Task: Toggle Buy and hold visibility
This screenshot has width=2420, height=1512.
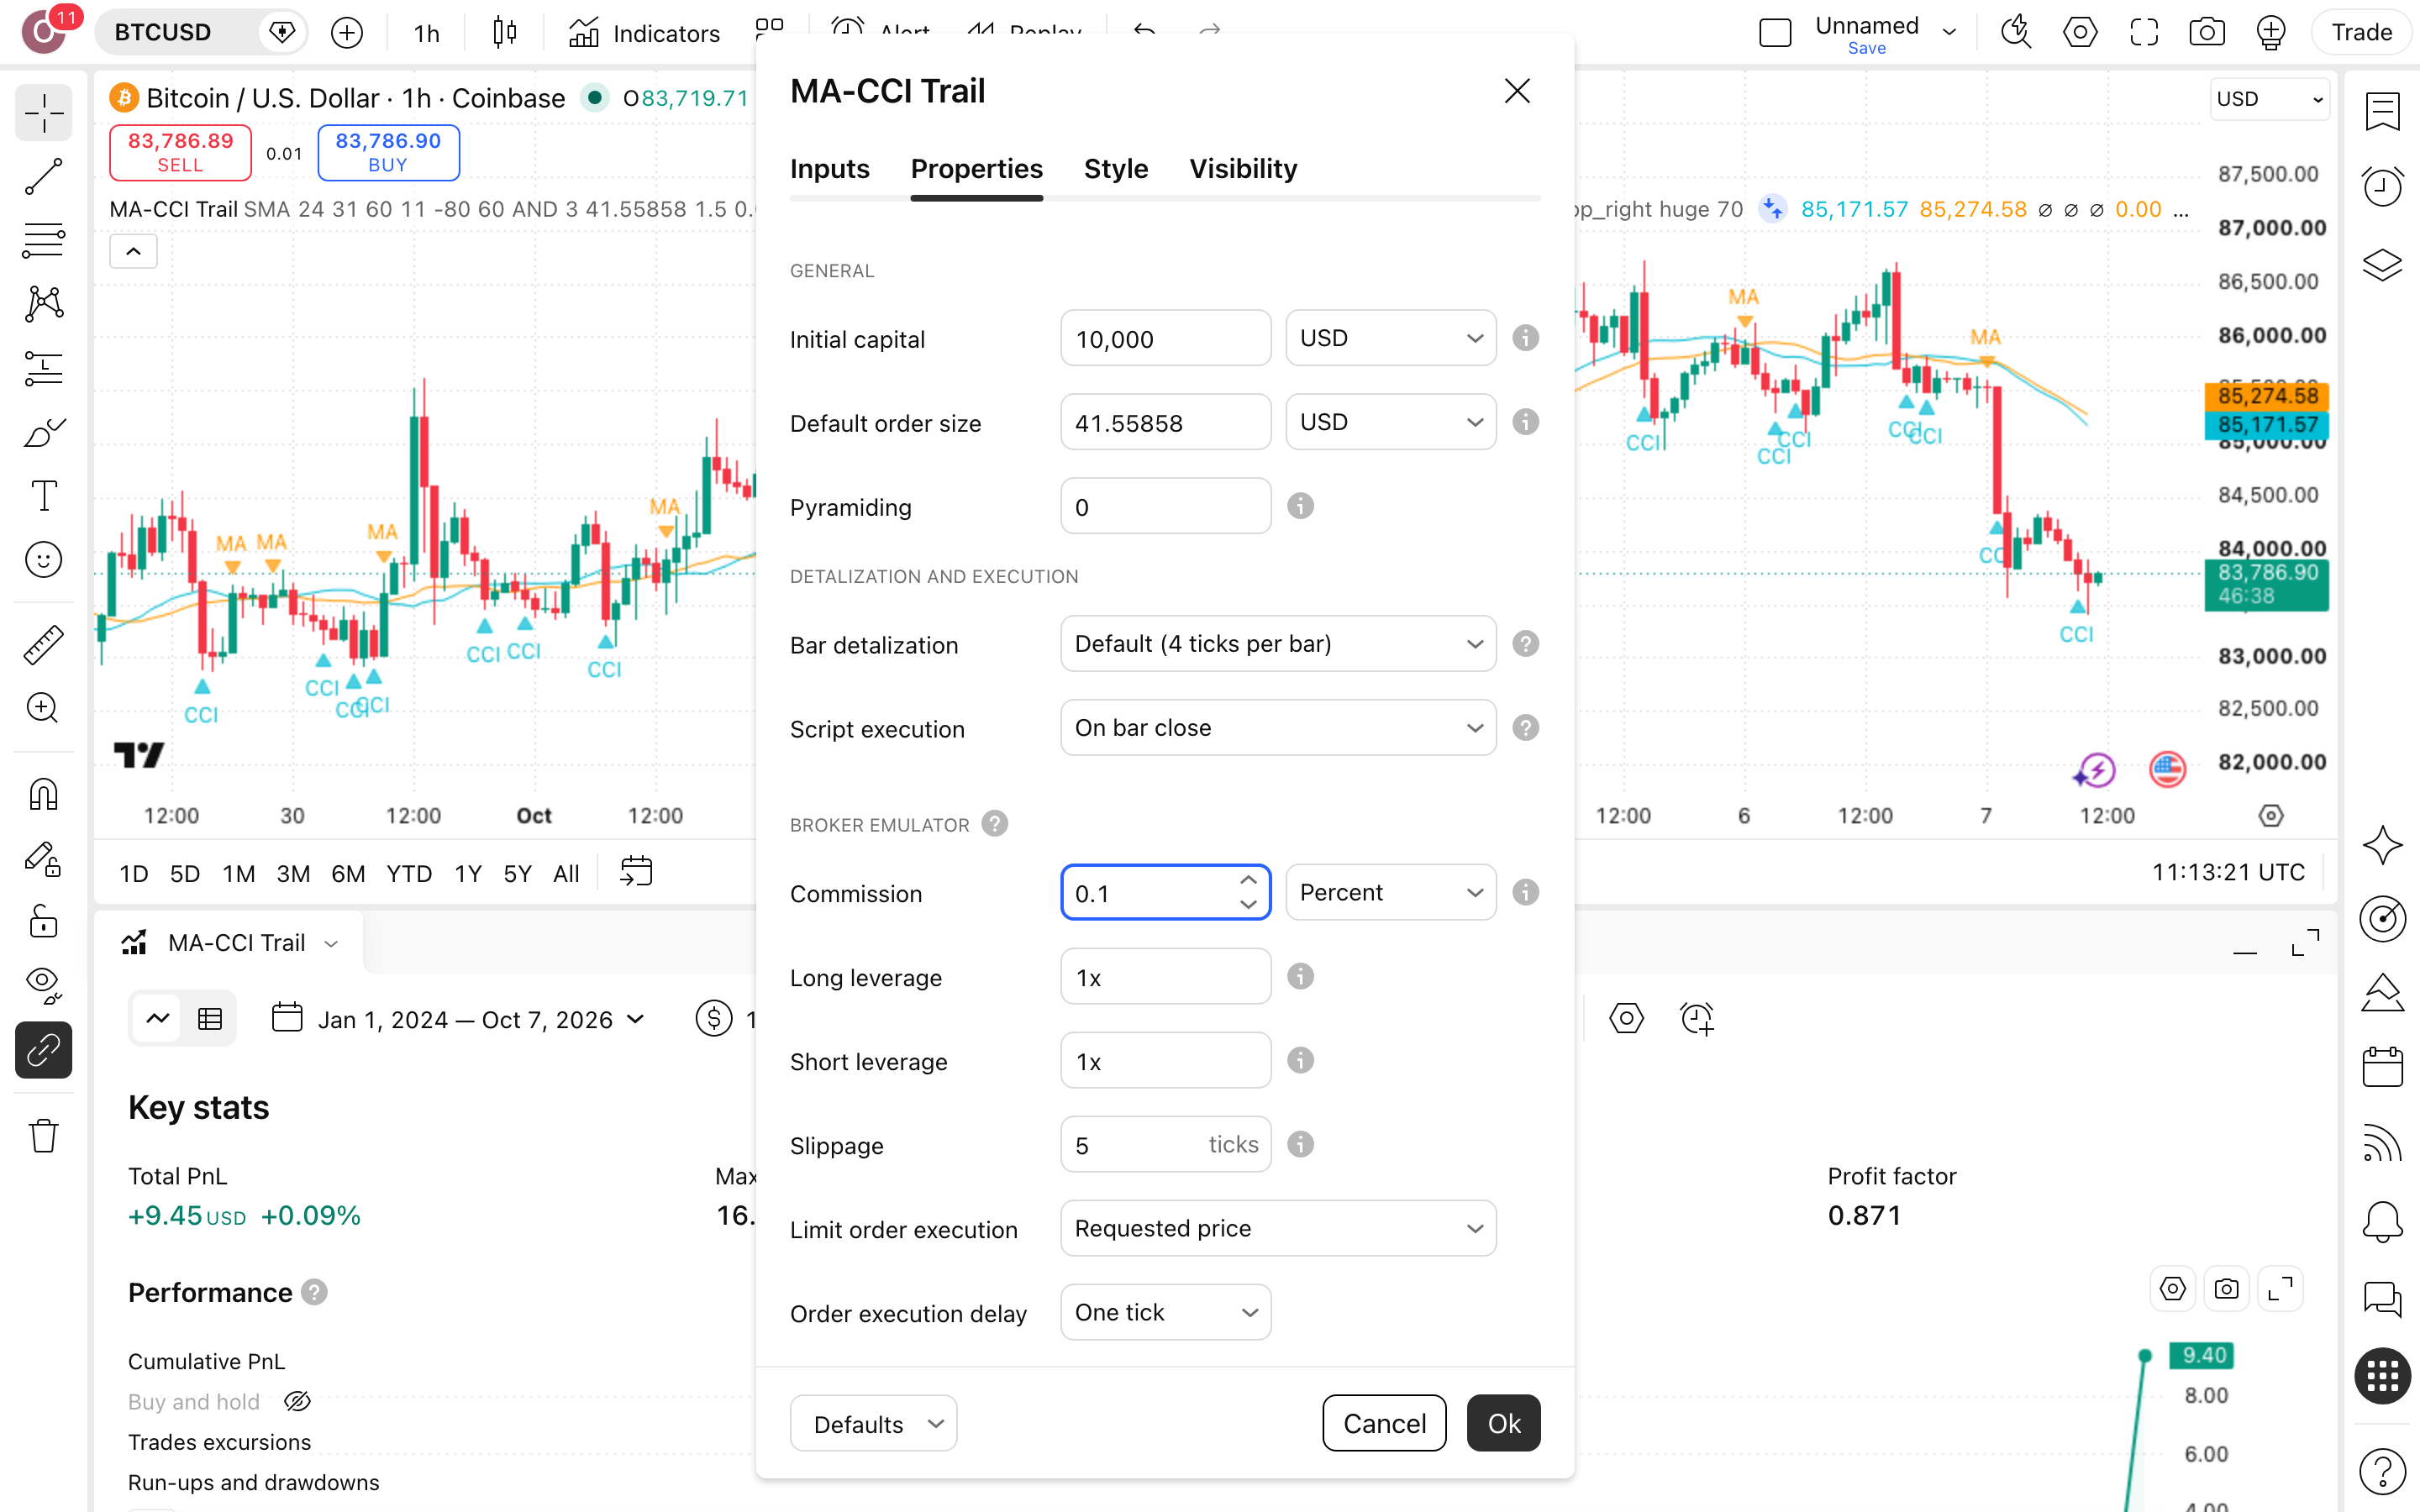Action: (297, 1401)
